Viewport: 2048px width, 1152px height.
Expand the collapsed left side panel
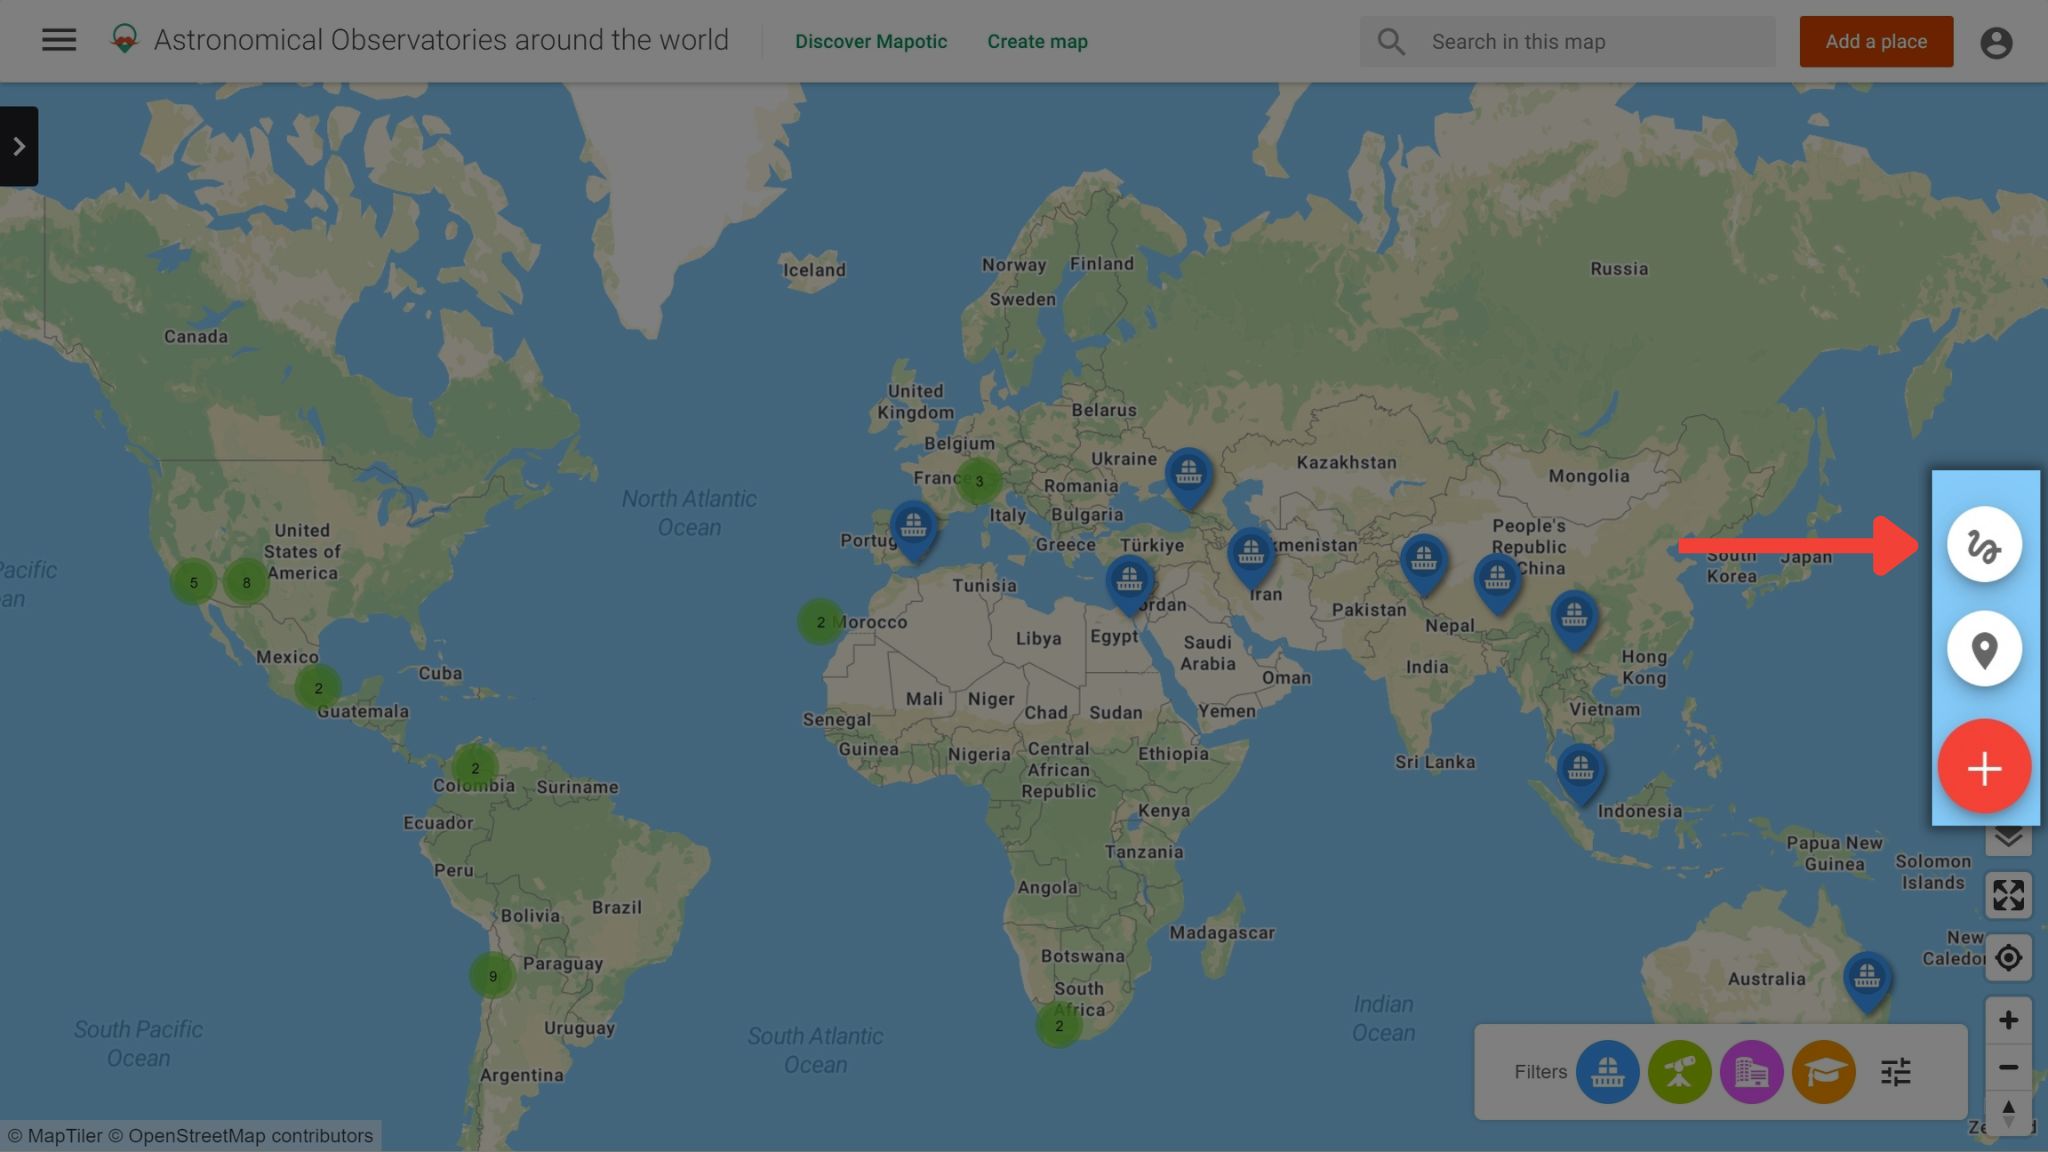(x=19, y=146)
